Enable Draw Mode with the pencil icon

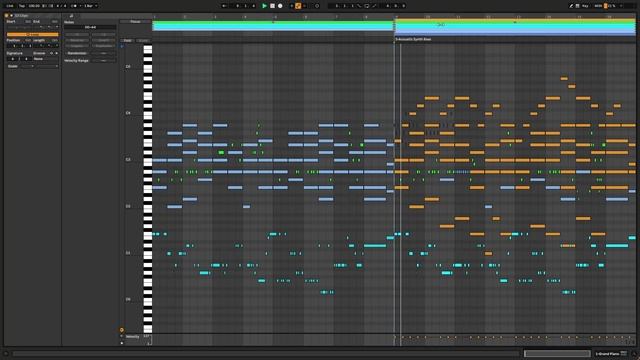(x=571, y=6)
